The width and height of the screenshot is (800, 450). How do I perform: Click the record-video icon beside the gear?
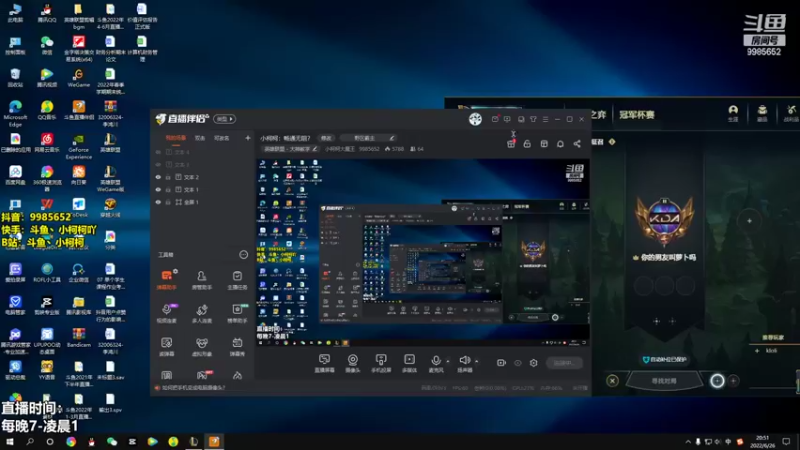click(x=501, y=363)
